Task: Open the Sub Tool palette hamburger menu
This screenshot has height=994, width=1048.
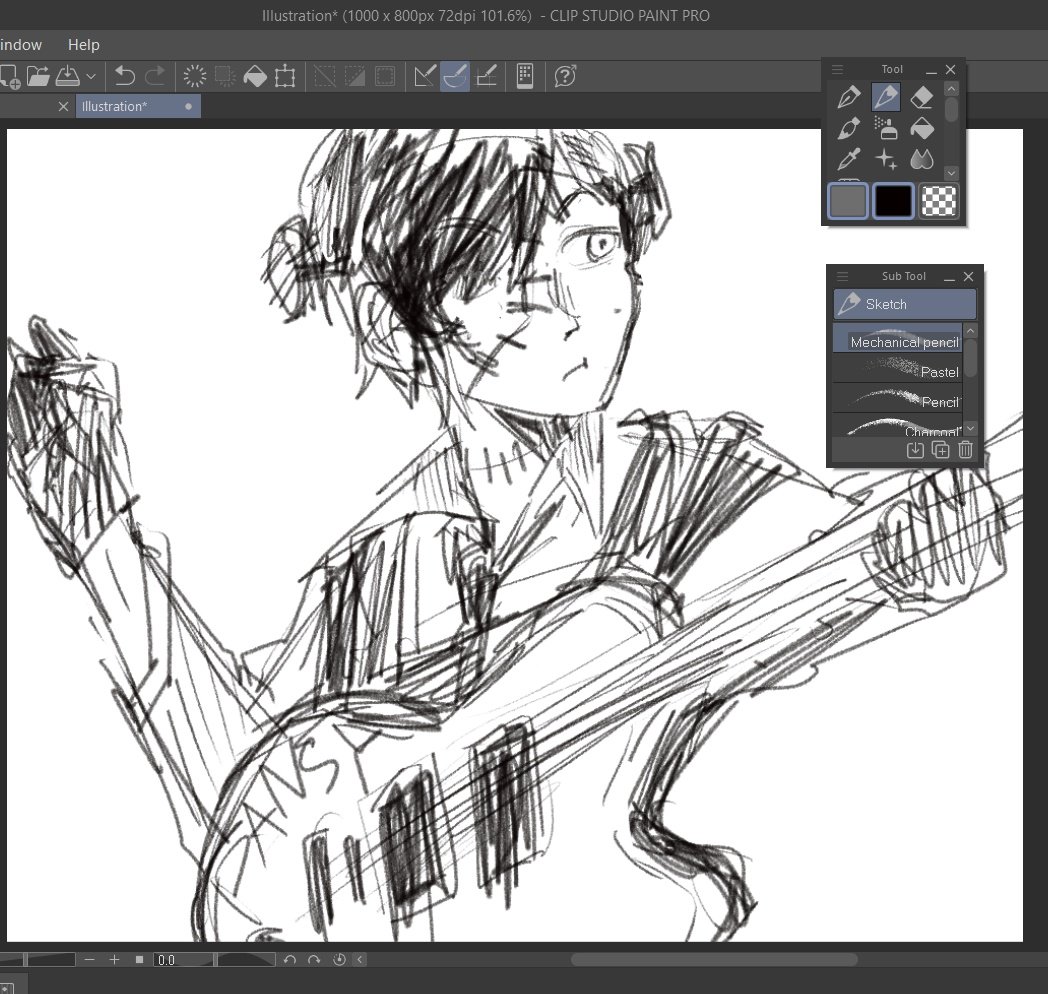Action: (x=843, y=276)
